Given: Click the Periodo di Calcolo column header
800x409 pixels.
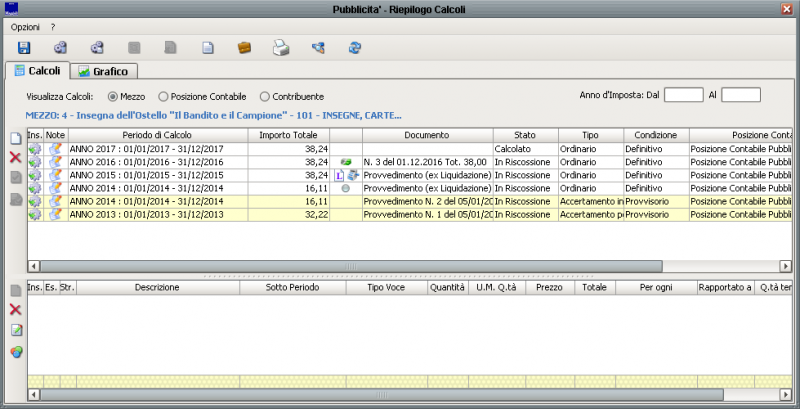Looking at the screenshot, I should point(156,134).
